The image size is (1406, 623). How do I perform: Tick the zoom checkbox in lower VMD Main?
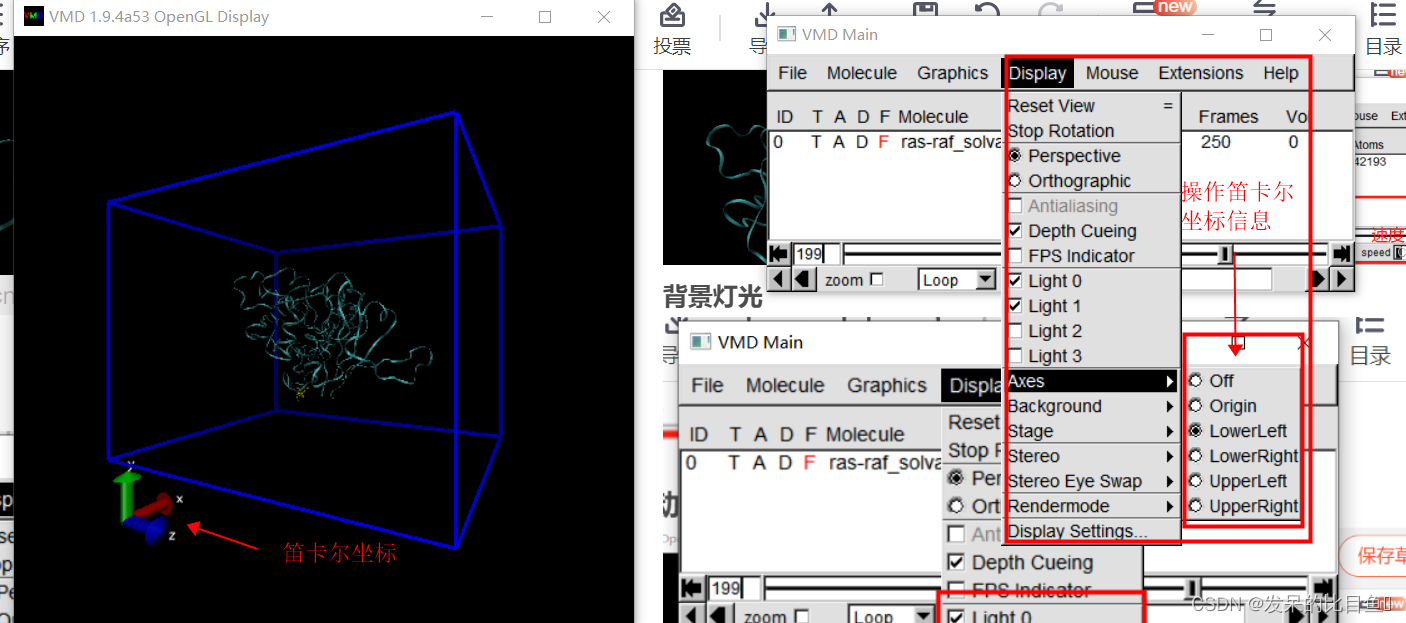tap(801, 617)
